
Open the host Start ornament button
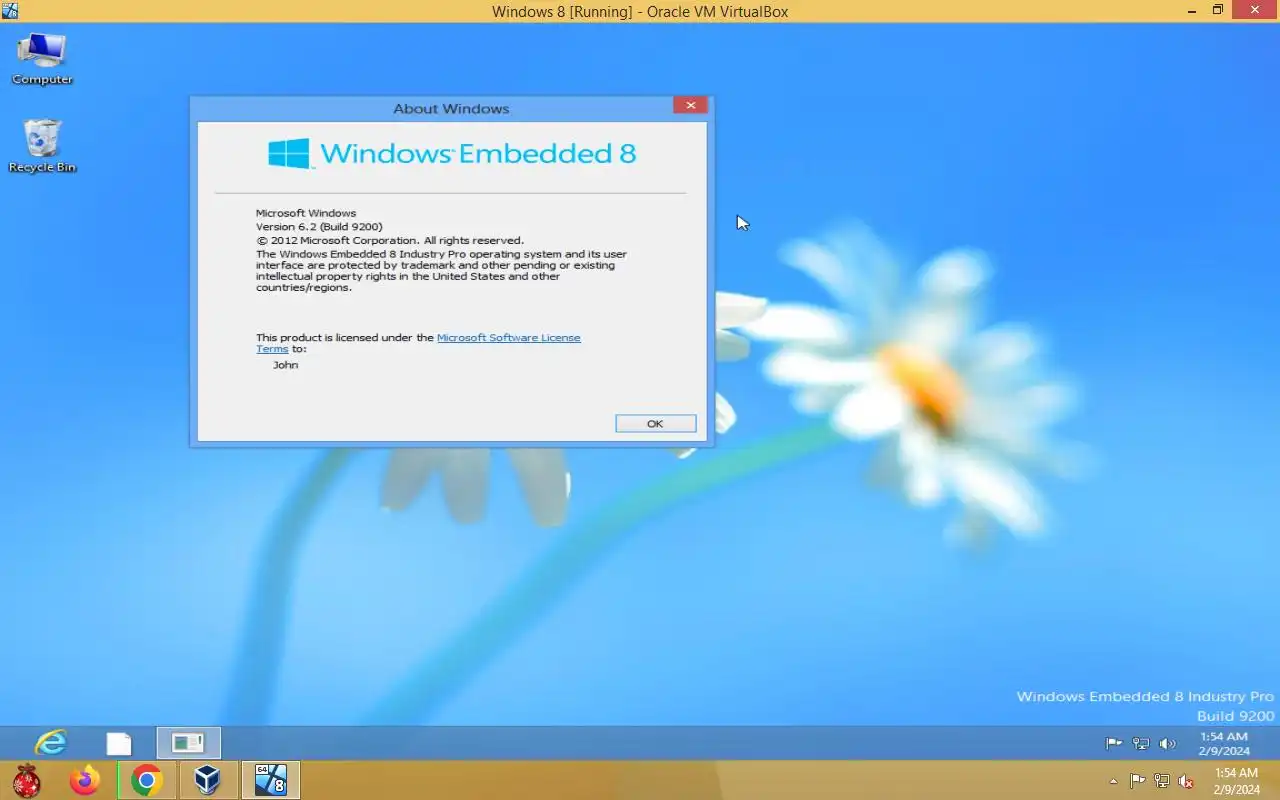tap(27, 780)
